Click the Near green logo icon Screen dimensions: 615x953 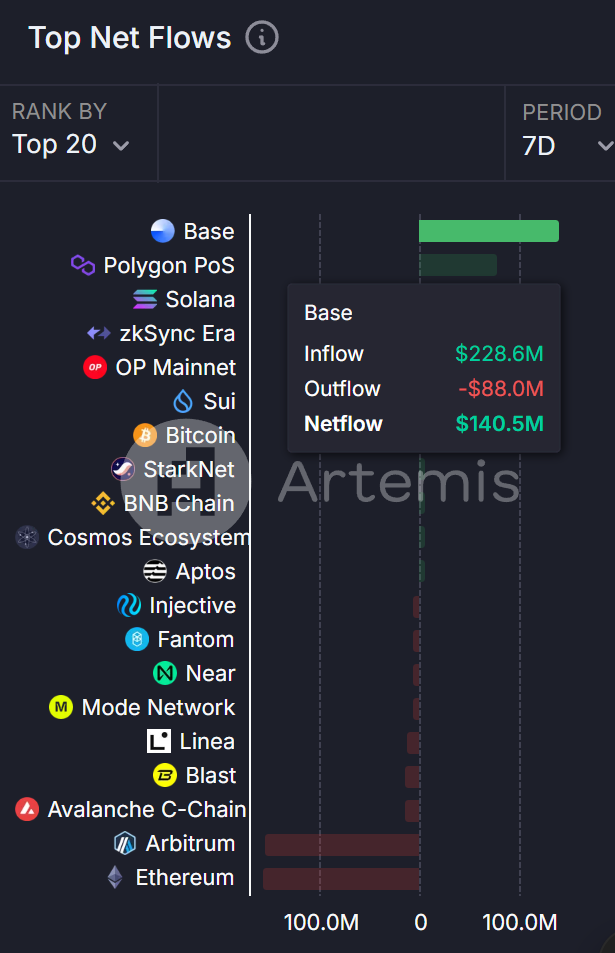click(x=165, y=673)
